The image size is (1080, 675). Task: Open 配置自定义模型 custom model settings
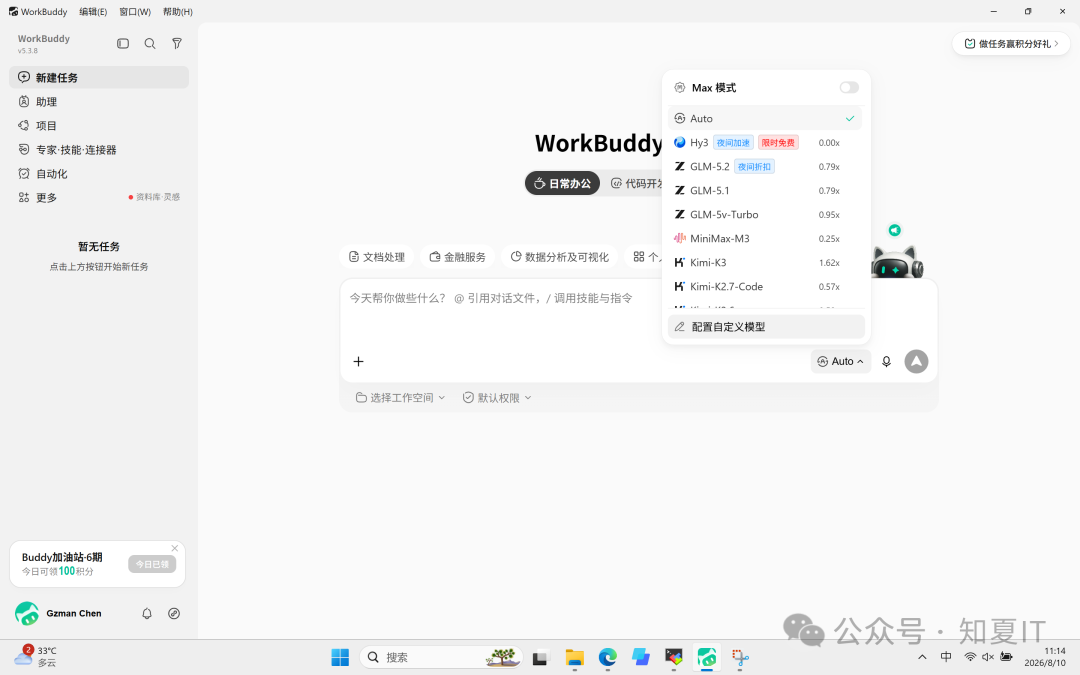tap(766, 326)
